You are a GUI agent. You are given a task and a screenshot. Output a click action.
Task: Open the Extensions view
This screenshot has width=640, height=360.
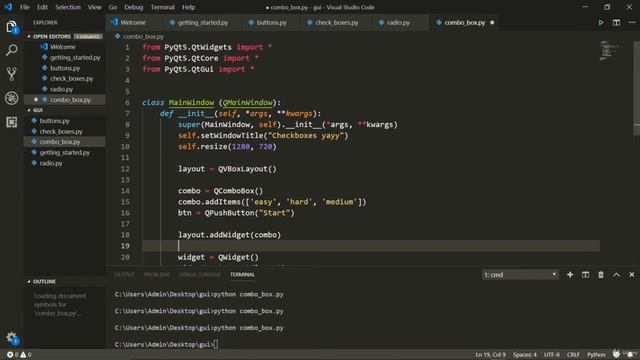[x=11, y=122]
